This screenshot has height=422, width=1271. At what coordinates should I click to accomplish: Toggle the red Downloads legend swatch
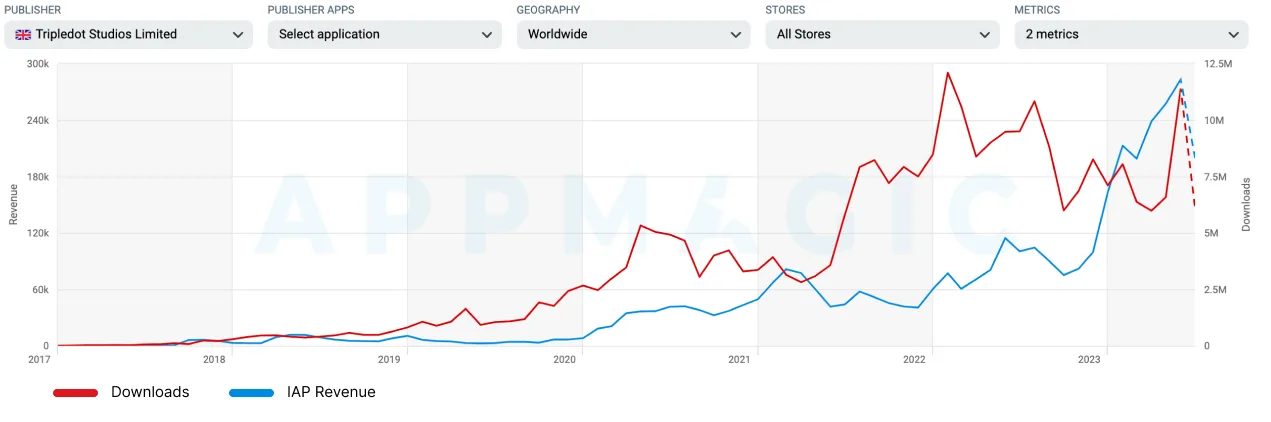click(x=75, y=393)
